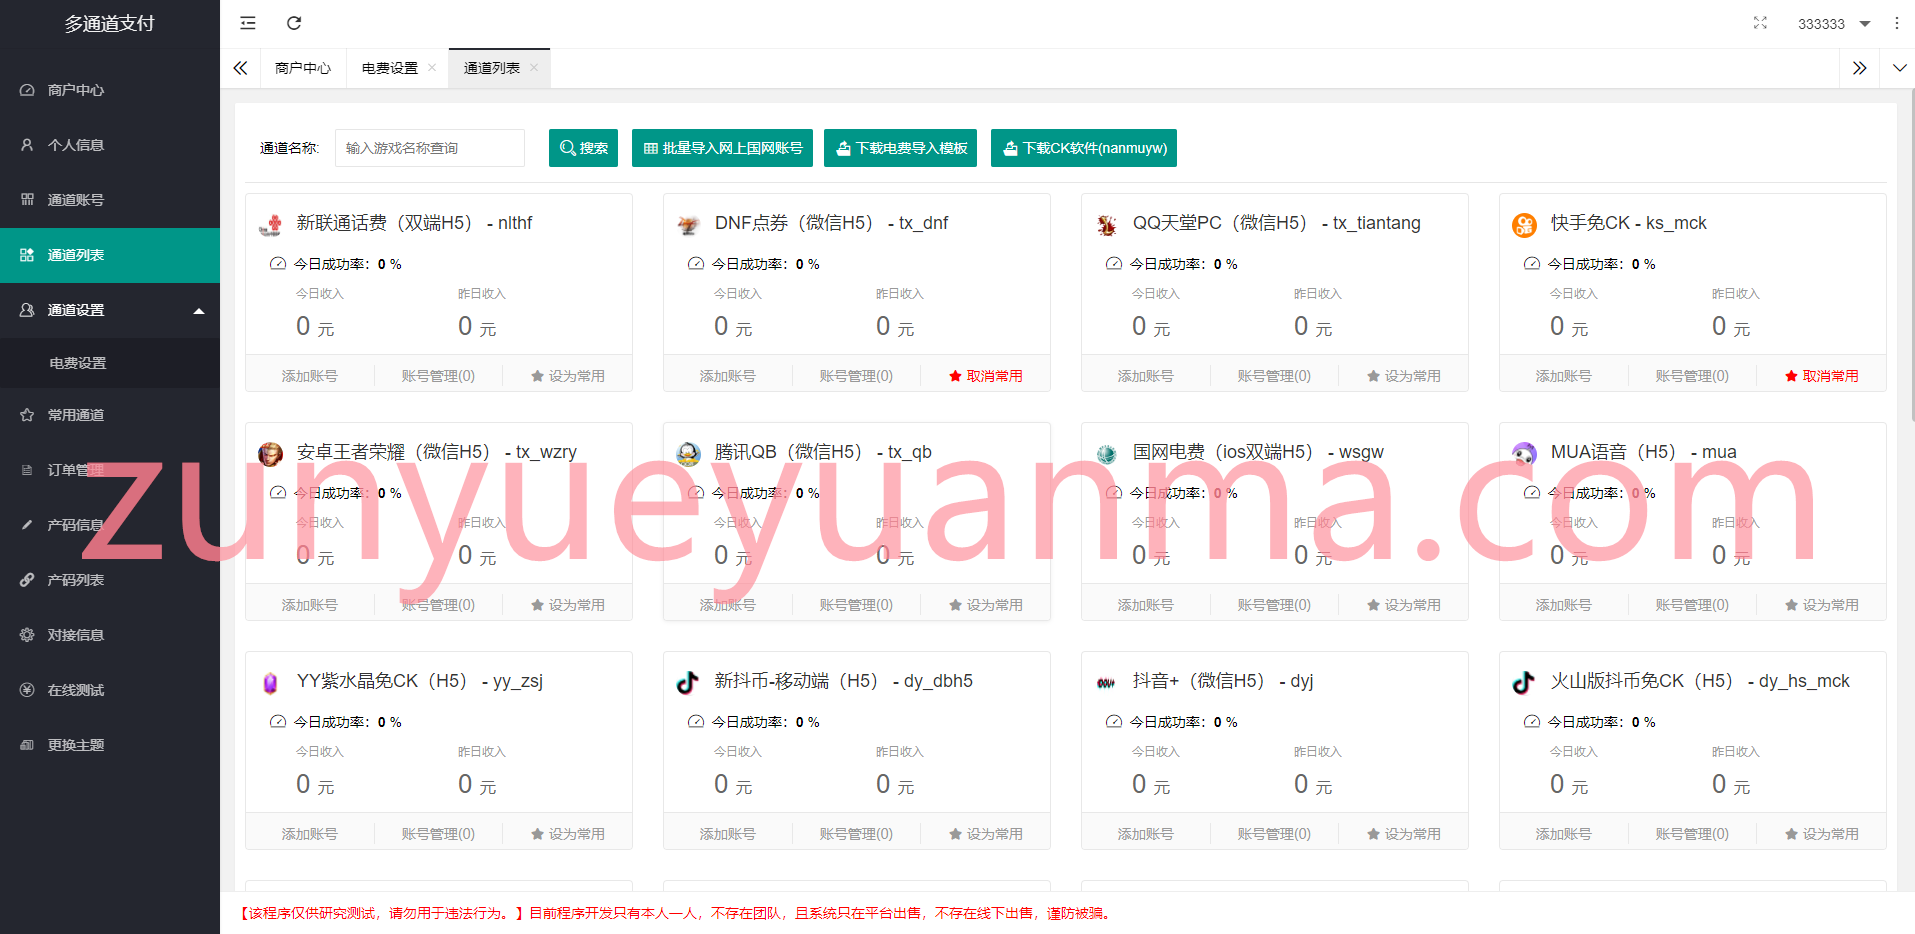Viewport: 1915px width, 934px height.
Task: Open 账号管理(0) for 新联通话费
Action: coord(438,376)
